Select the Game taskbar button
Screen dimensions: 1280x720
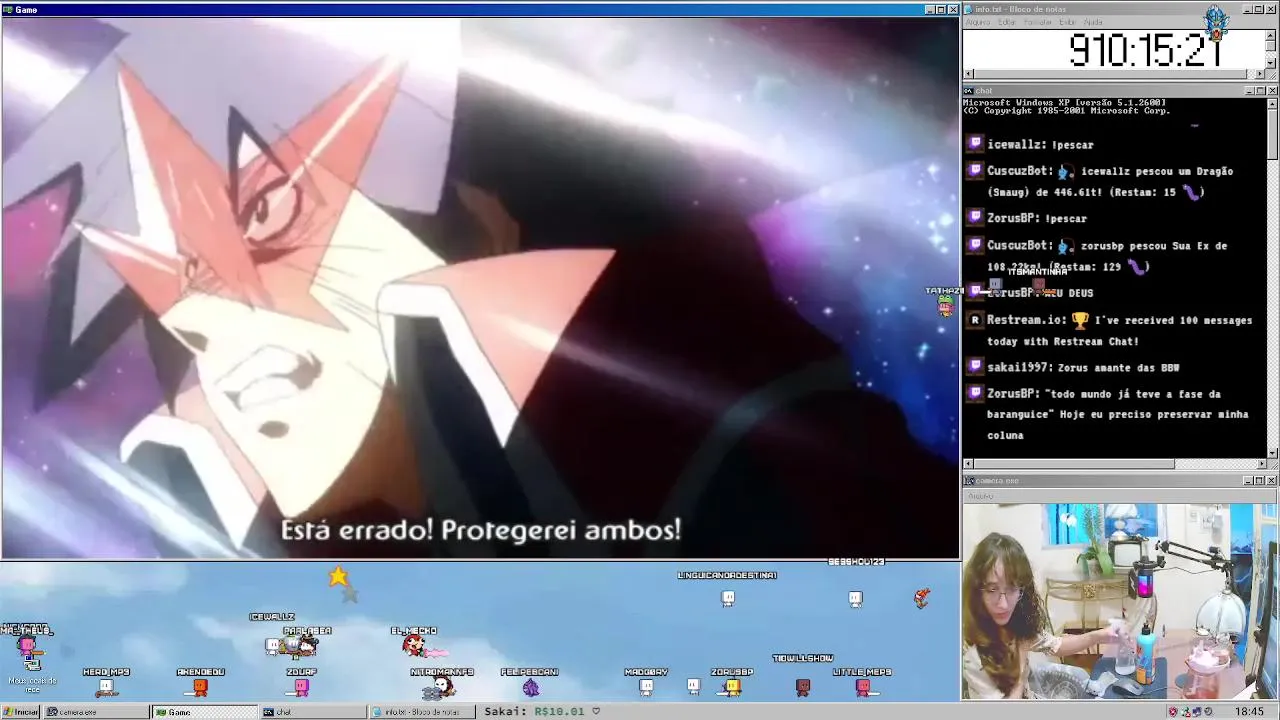(204, 712)
